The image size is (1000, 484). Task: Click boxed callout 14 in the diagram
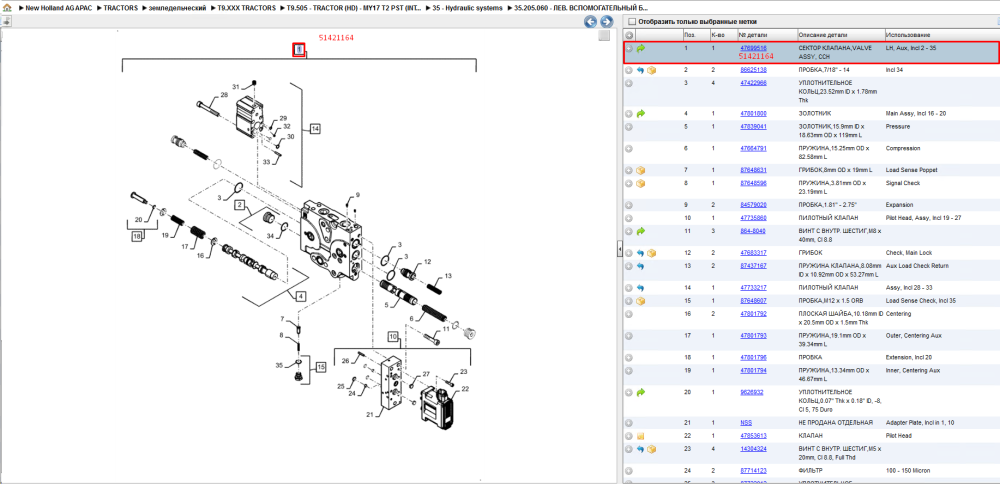click(x=315, y=129)
